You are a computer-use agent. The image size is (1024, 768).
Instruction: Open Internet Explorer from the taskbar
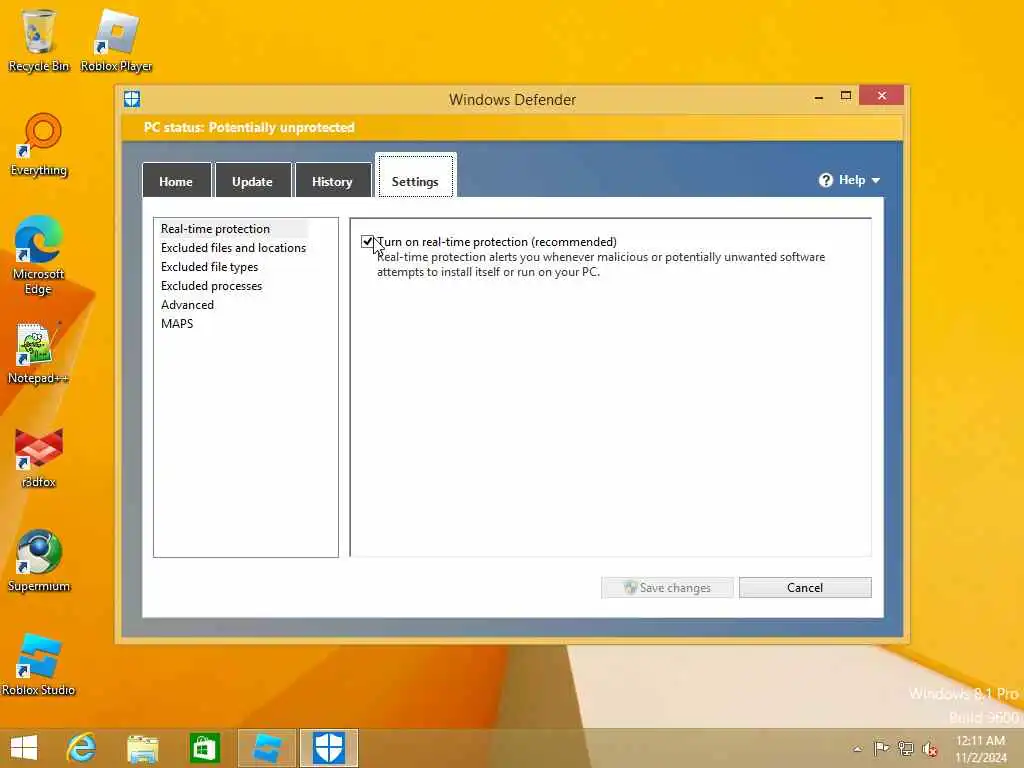click(82, 748)
